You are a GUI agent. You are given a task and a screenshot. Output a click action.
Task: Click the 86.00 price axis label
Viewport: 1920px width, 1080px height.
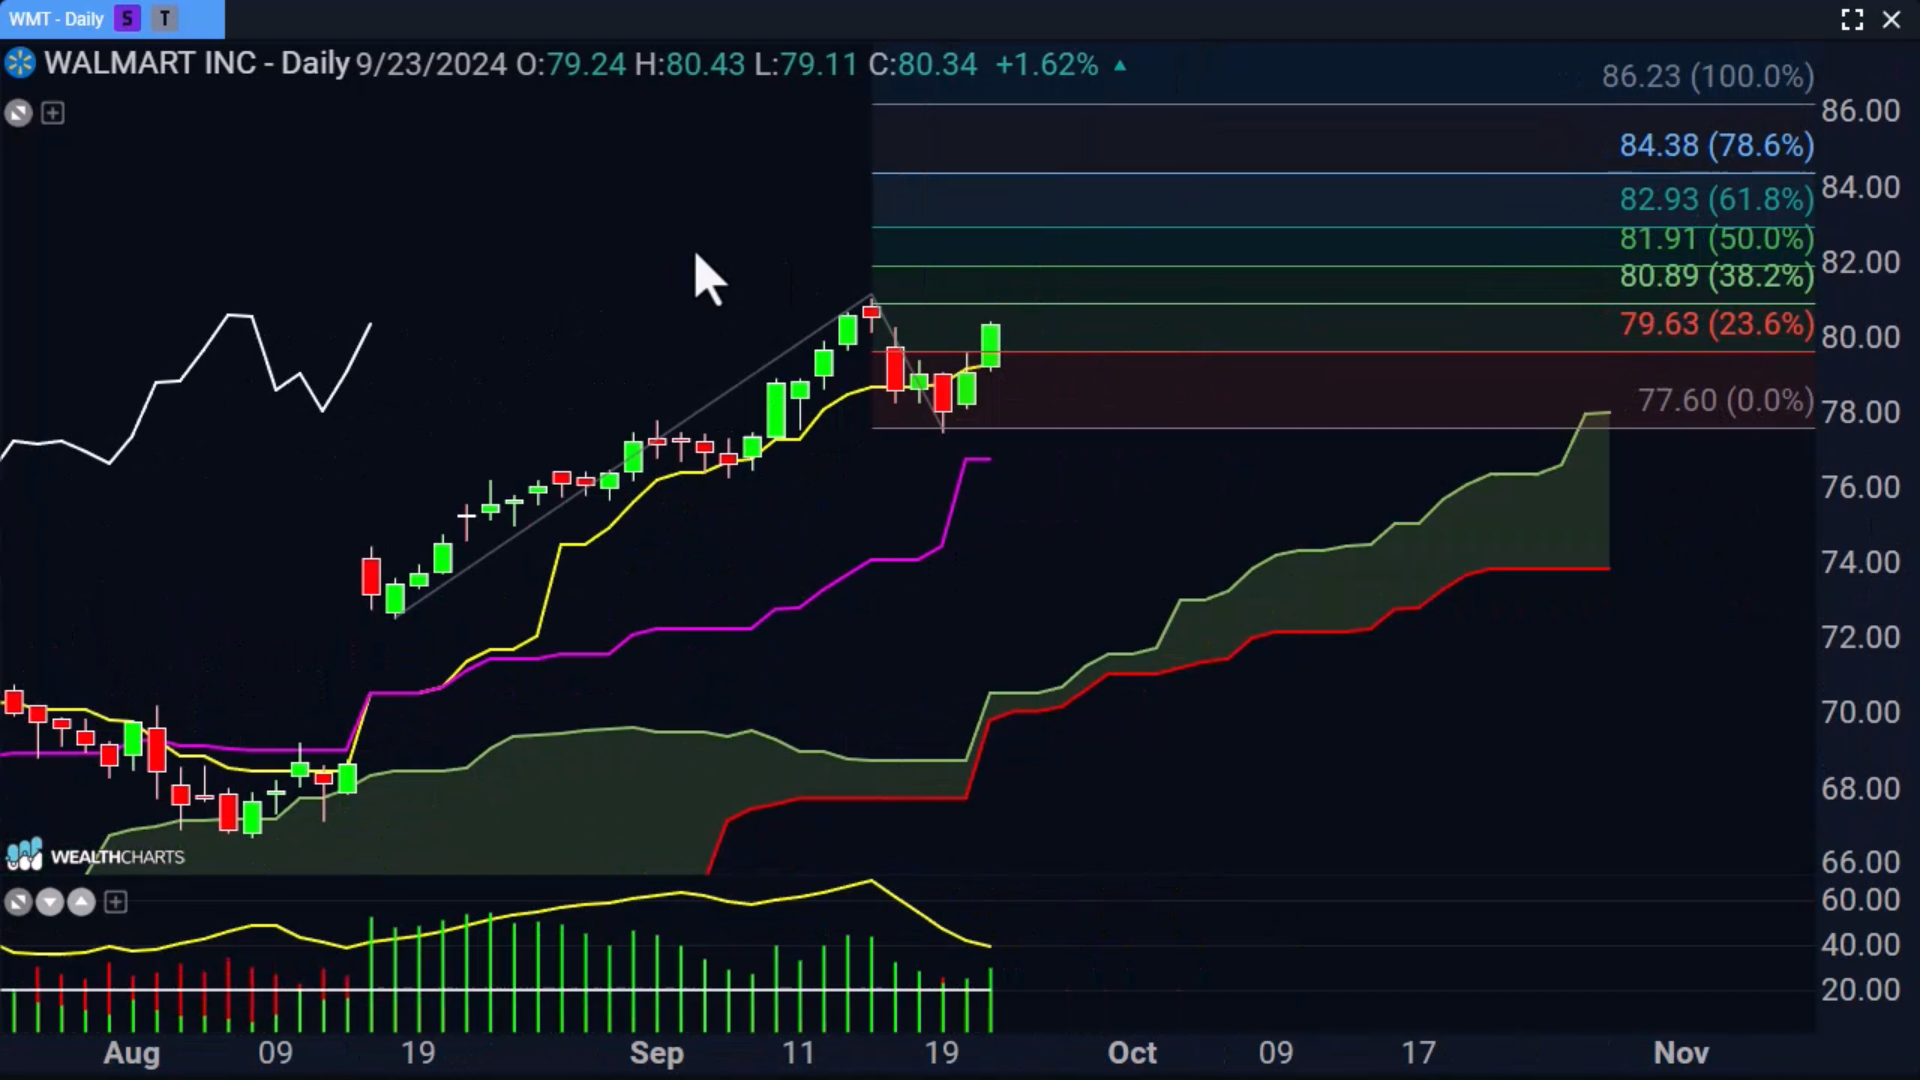(x=1860, y=111)
